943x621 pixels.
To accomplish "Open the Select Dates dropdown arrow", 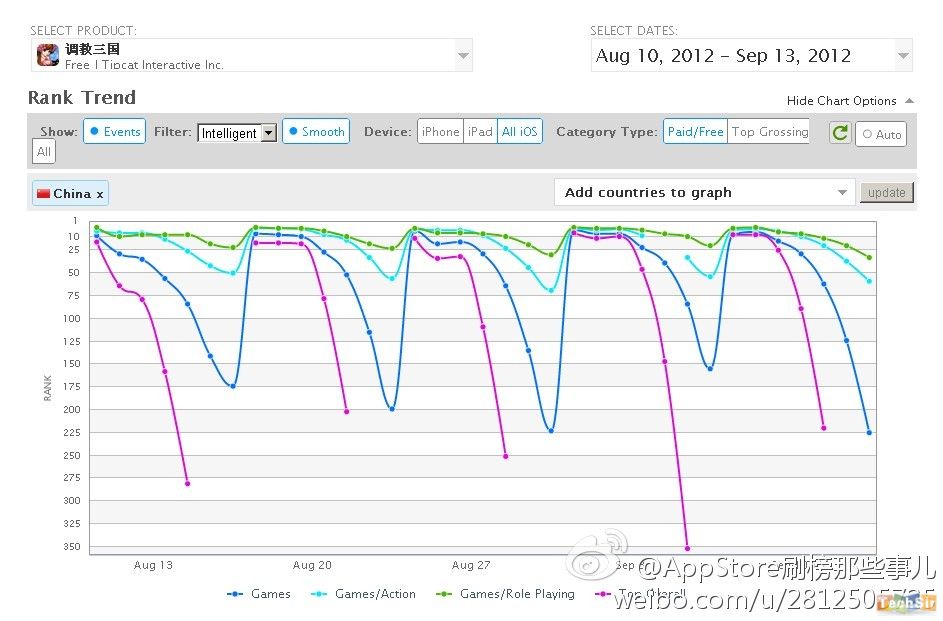I will click(x=903, y=55).
